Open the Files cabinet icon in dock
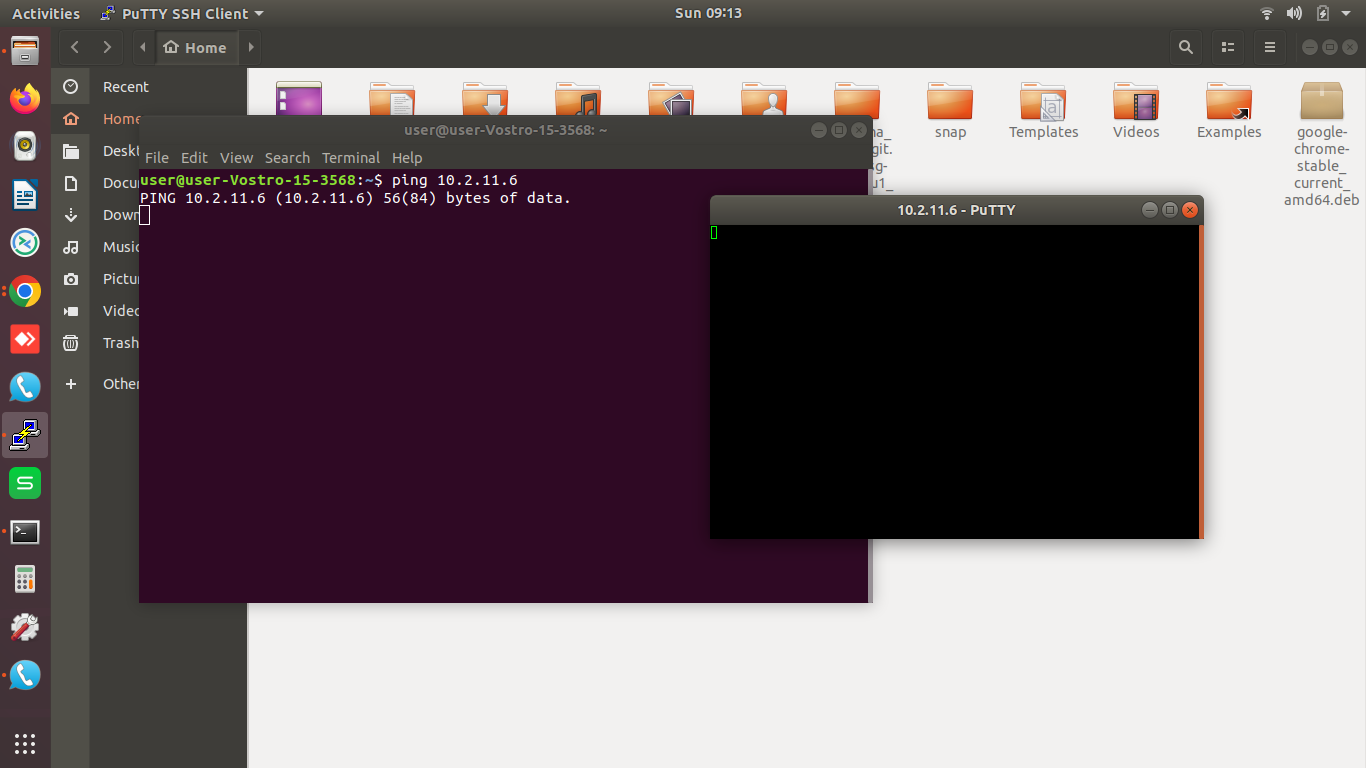 pos(25,50)
